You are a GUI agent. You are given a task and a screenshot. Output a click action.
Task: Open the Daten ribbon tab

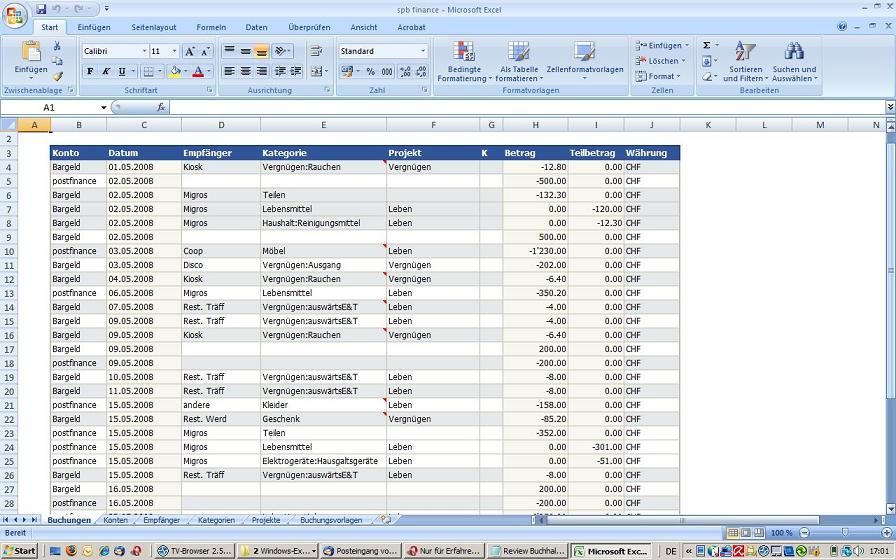256,27
